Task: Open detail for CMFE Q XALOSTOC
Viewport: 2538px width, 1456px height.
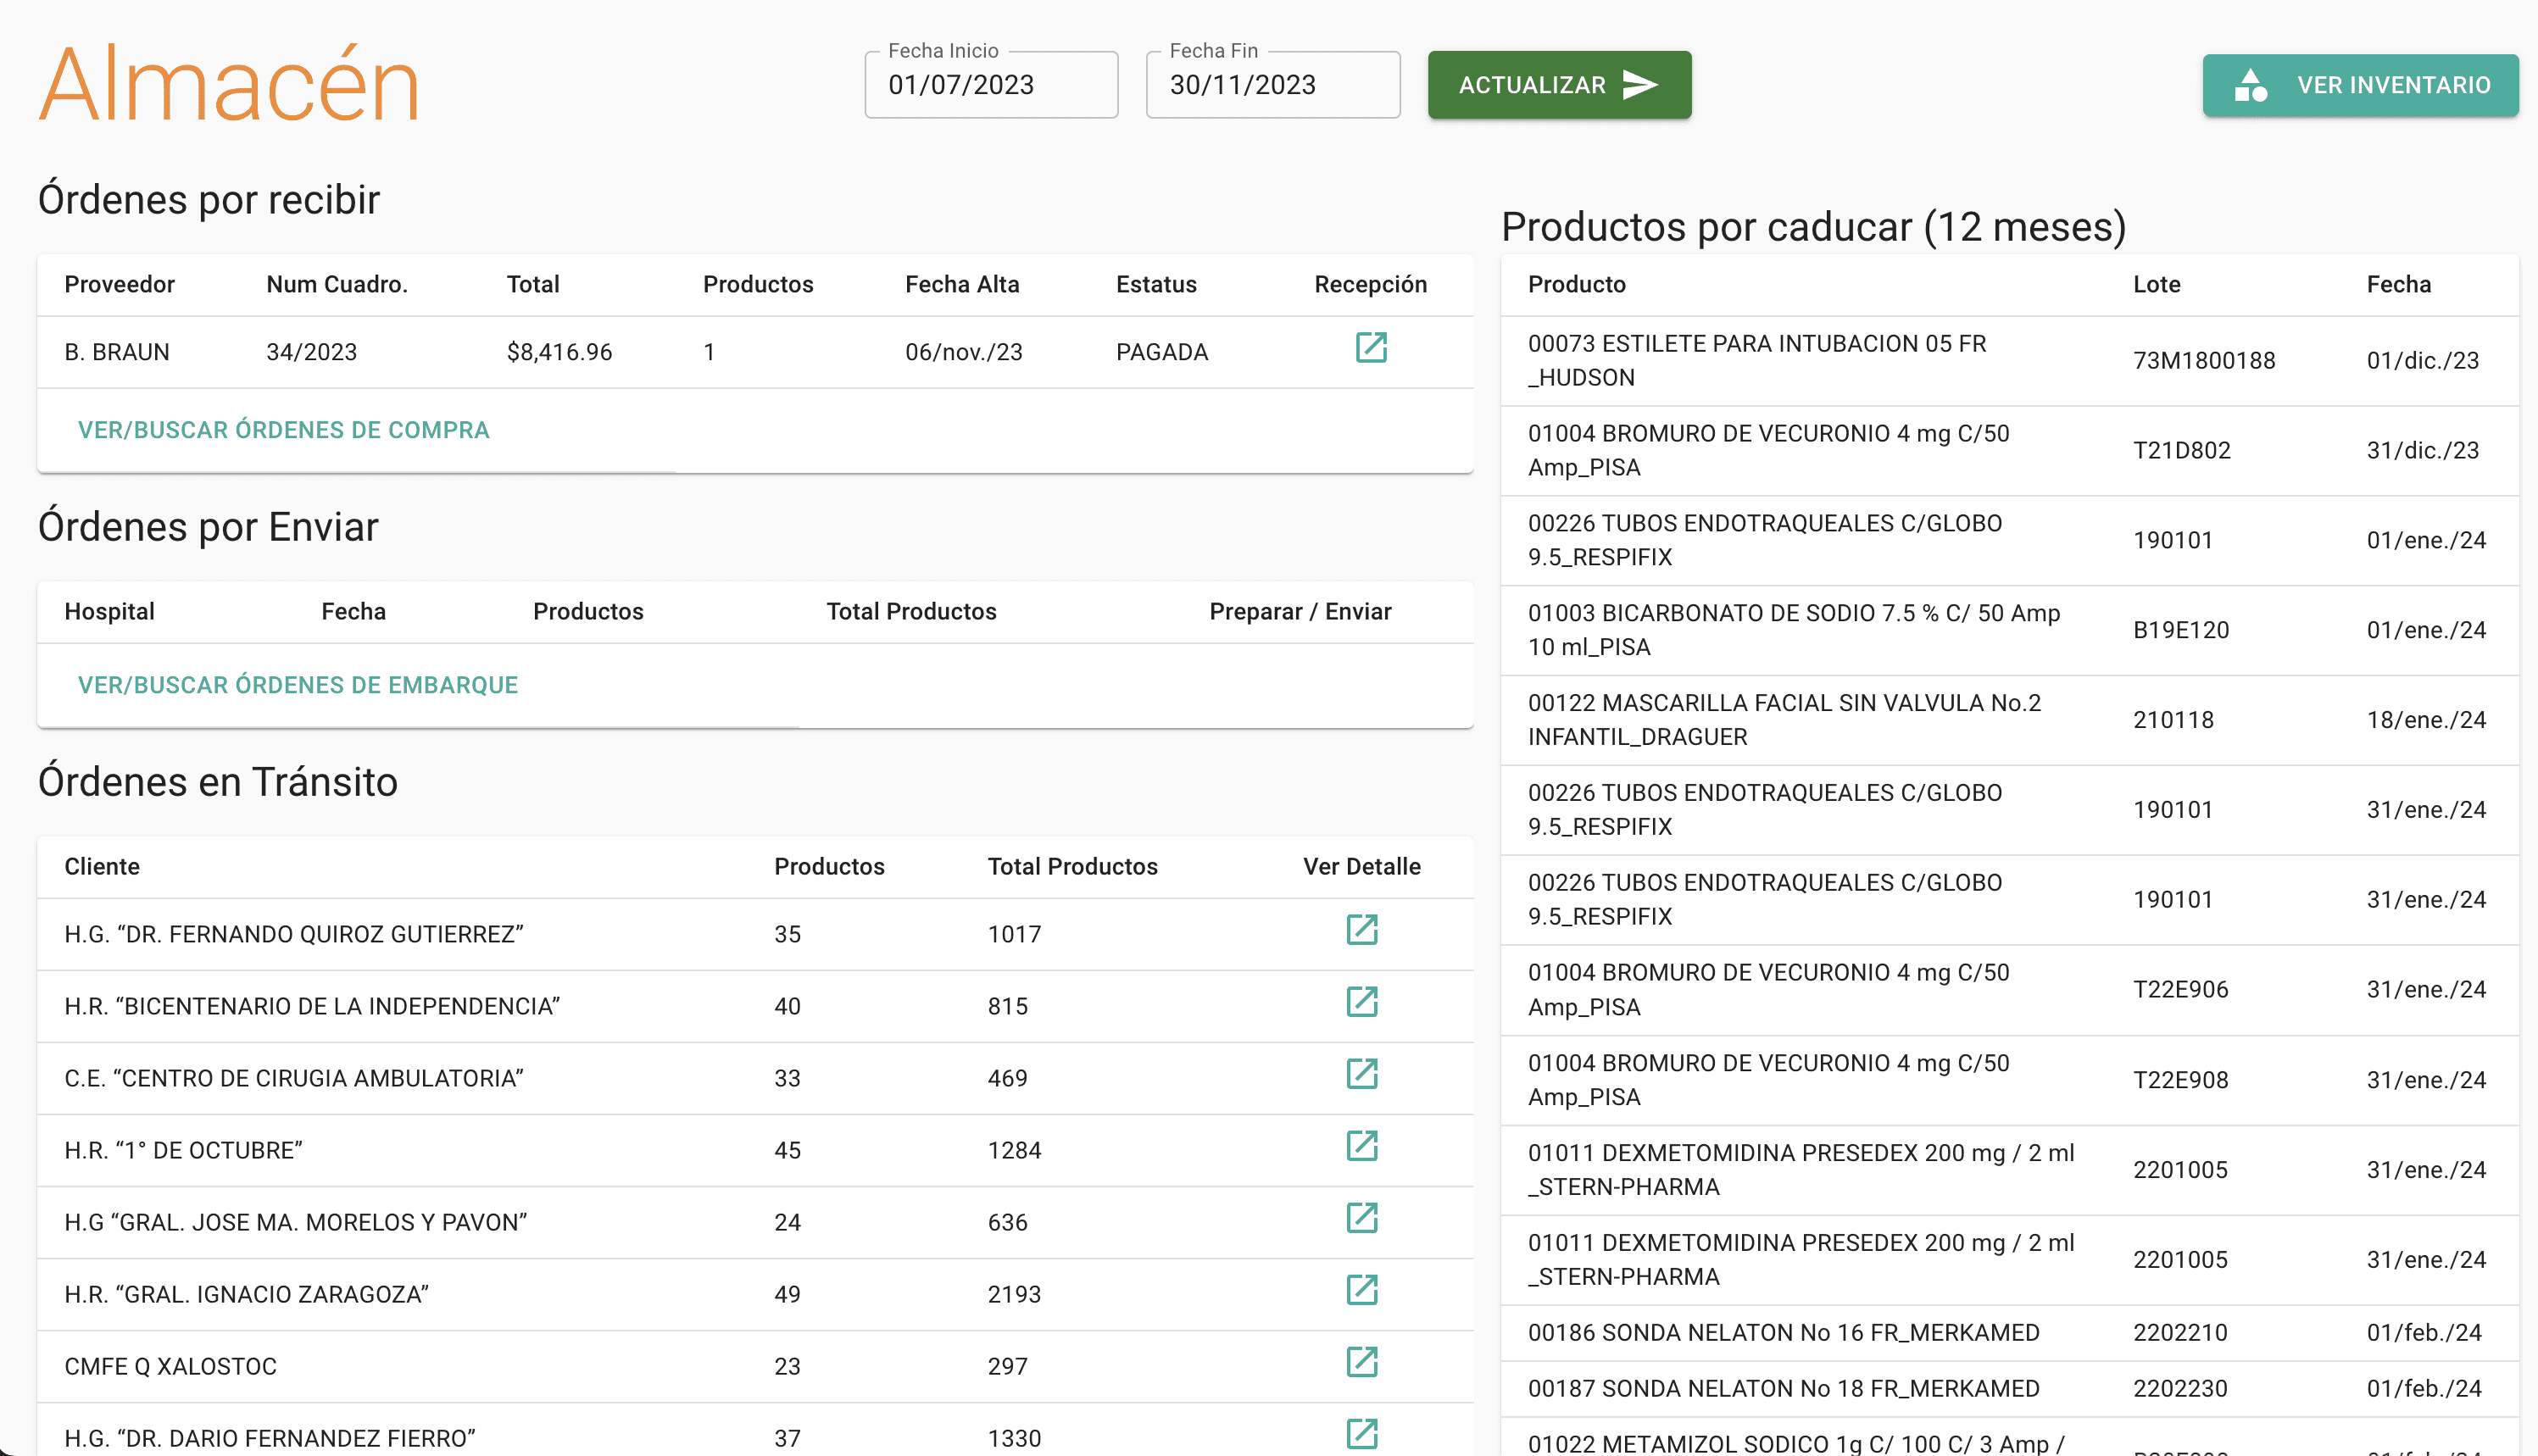Action: [1361, 1361]
